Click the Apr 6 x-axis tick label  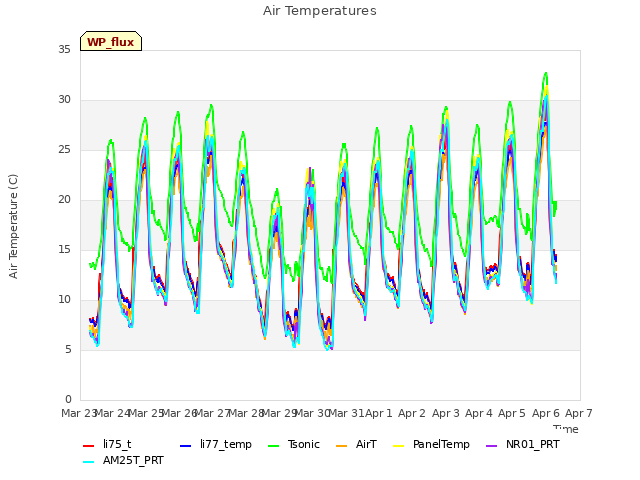click(545, 413)
